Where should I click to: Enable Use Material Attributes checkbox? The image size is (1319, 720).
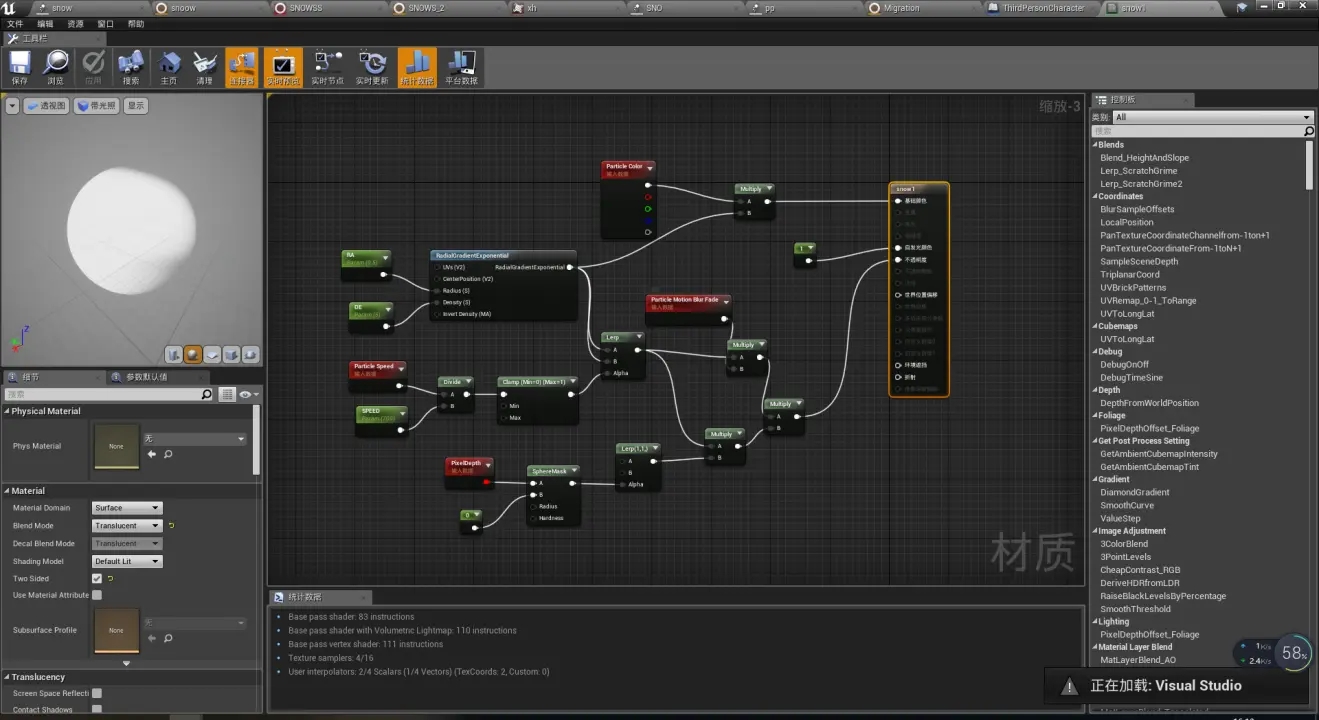97,595
